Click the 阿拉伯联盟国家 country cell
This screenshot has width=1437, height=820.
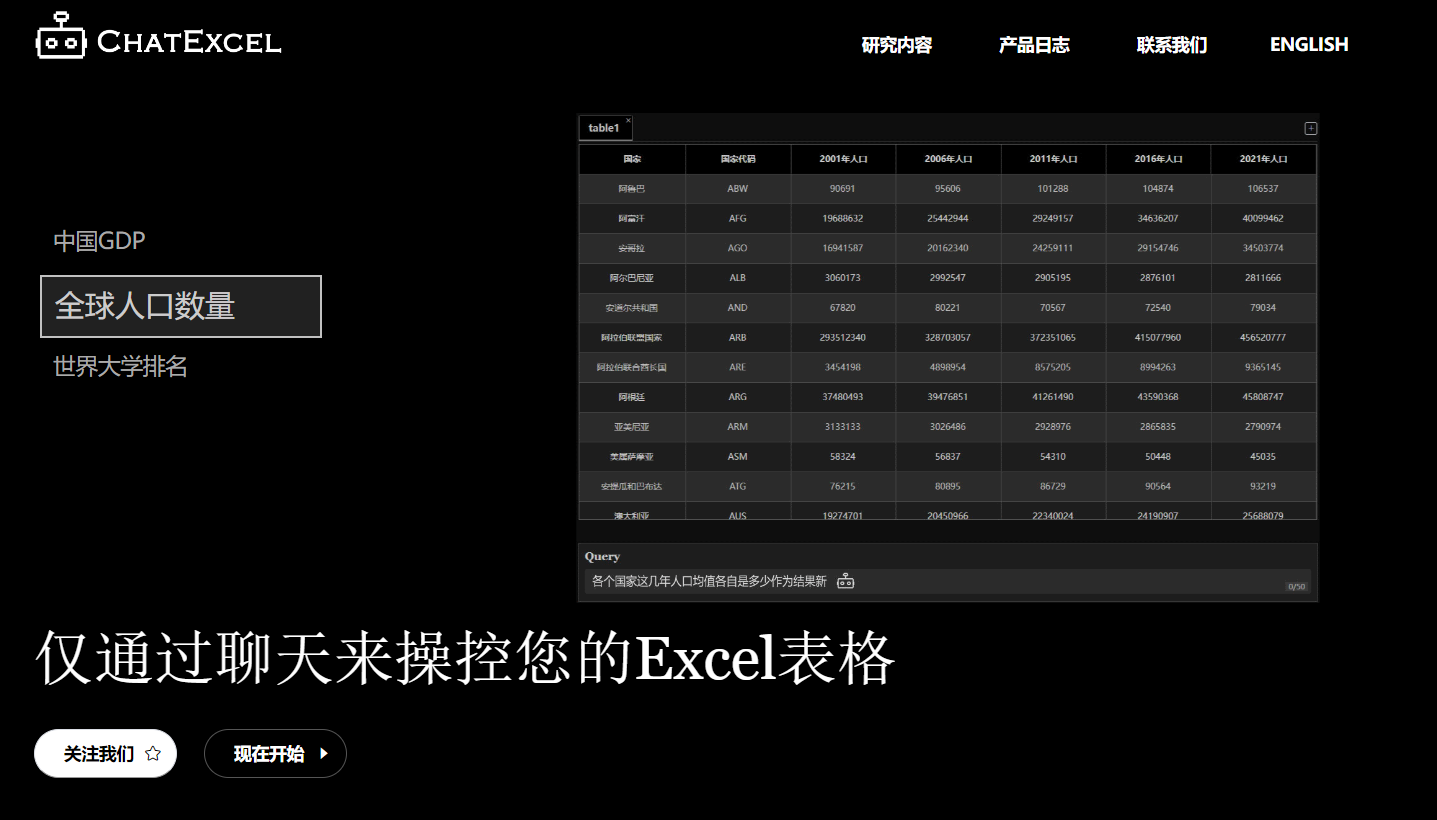pyautogui.click(x=632, y=338)
